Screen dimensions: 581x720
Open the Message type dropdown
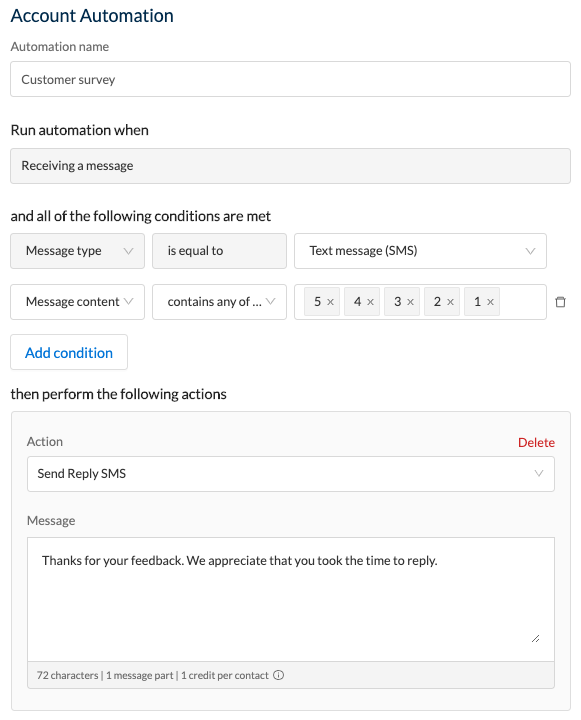(78, 251)
